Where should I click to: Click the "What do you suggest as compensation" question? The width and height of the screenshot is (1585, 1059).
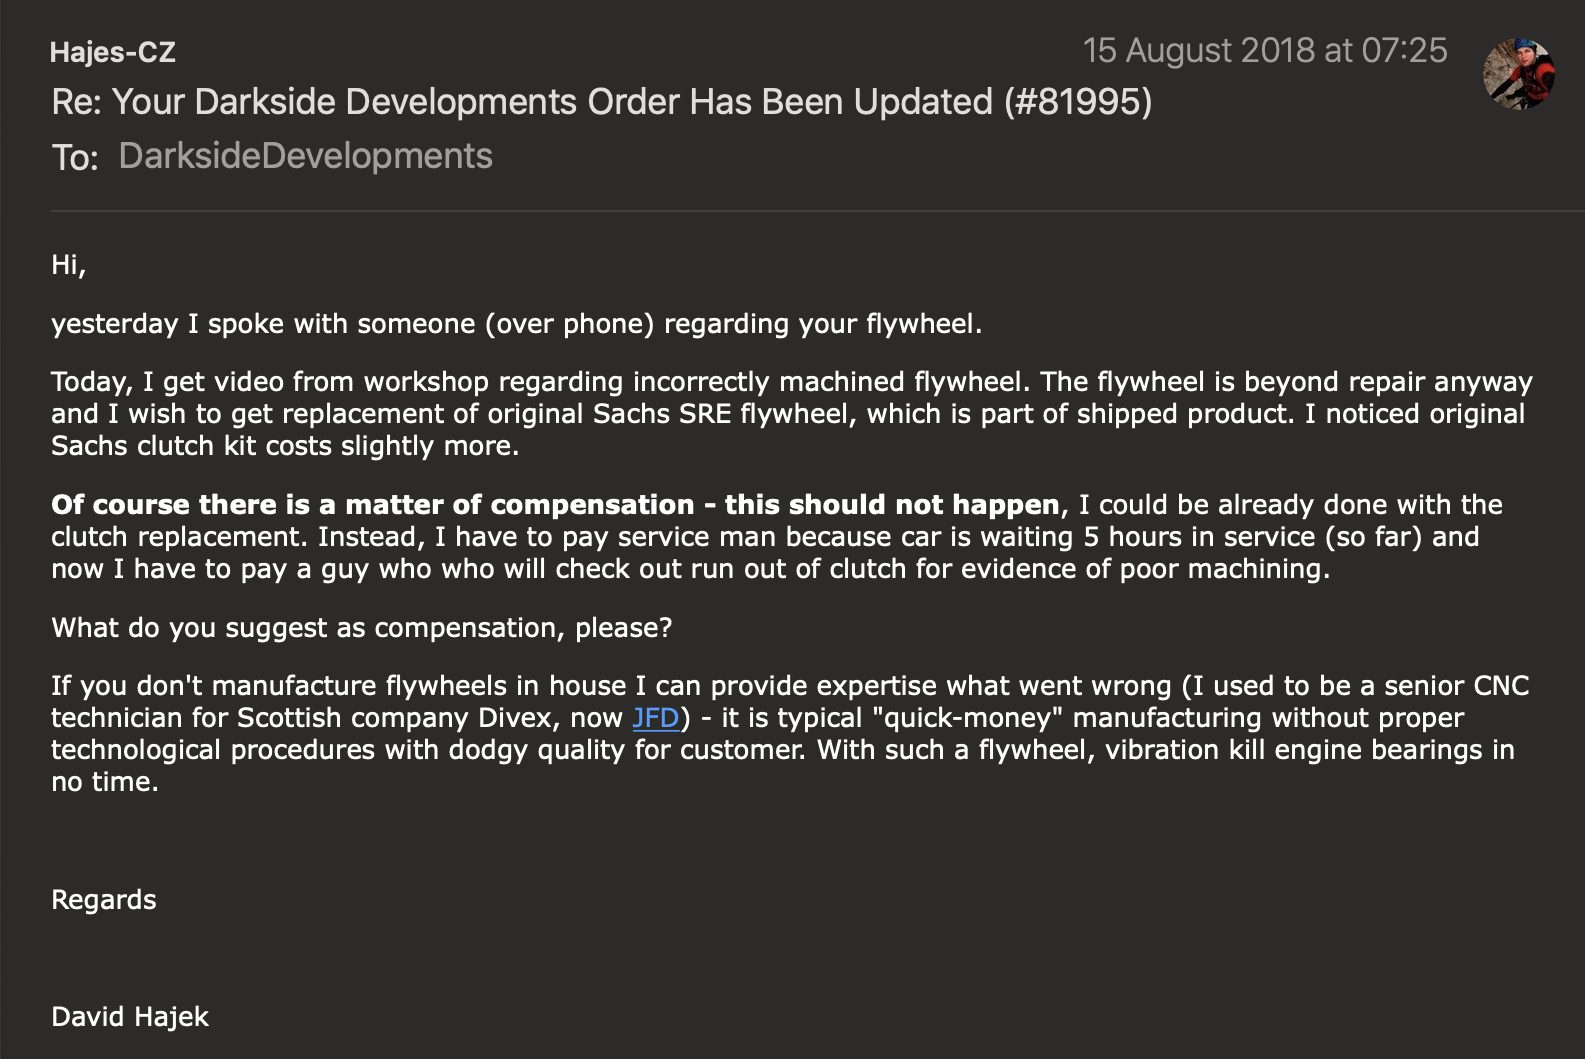pos(361,628)
